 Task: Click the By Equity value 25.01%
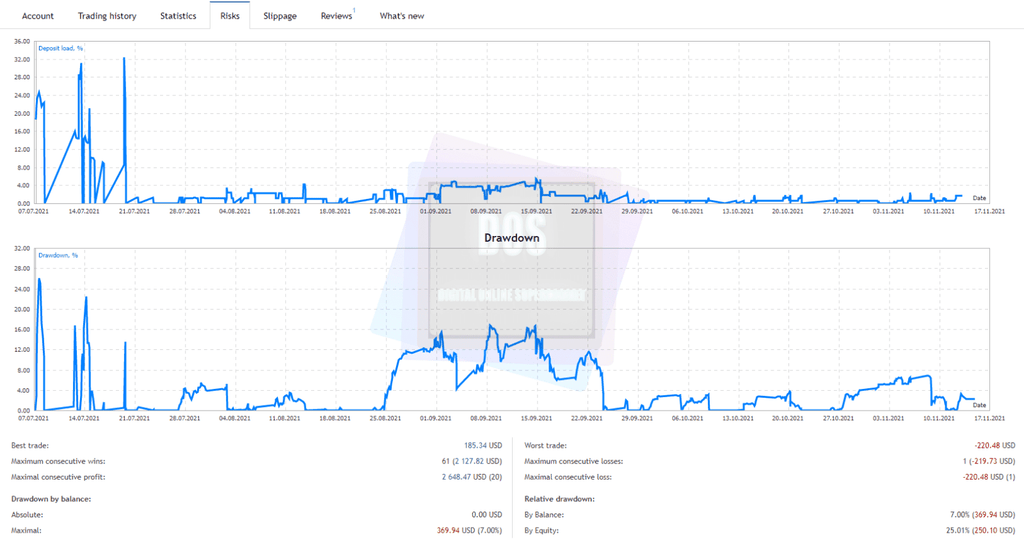tap(980, 530)
